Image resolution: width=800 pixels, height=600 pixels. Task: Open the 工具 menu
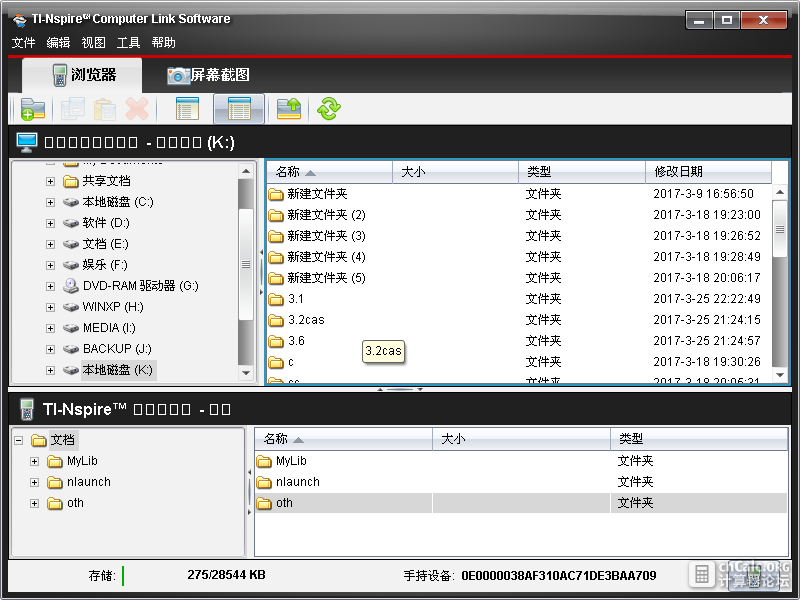click(x=128, y=43)
